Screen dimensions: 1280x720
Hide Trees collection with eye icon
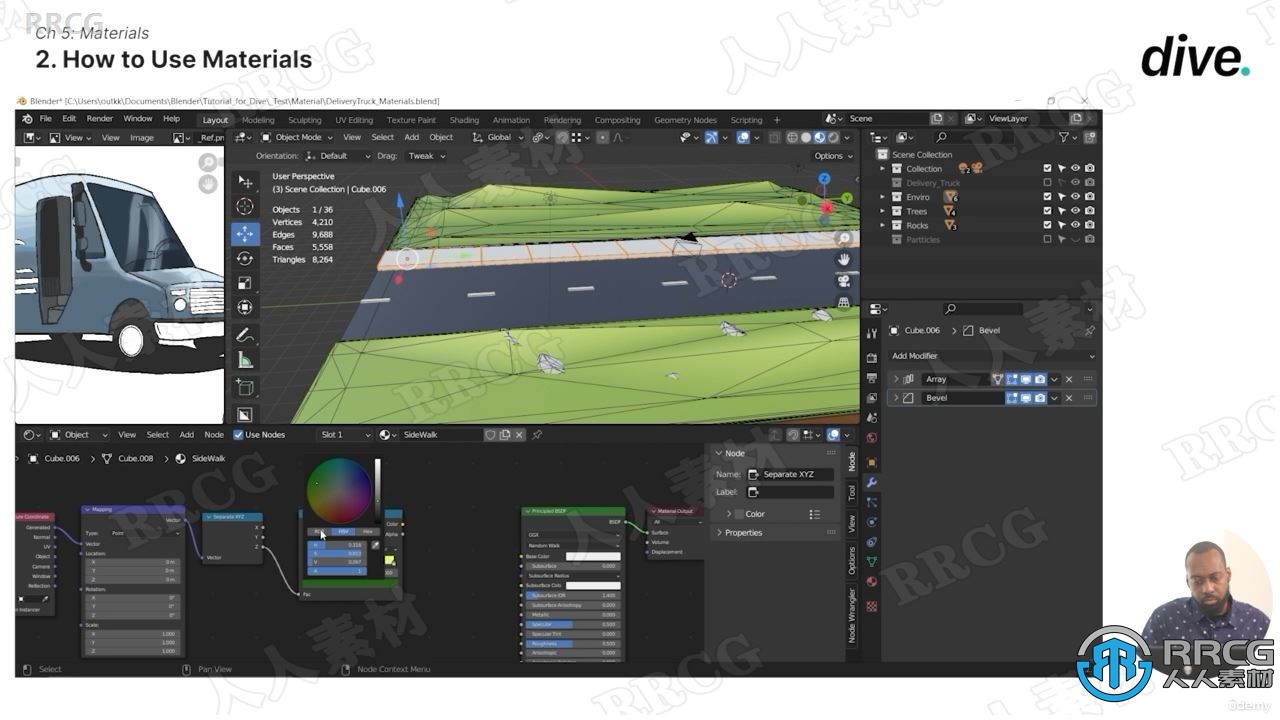pyautogui.click(x=1075, y=211)
